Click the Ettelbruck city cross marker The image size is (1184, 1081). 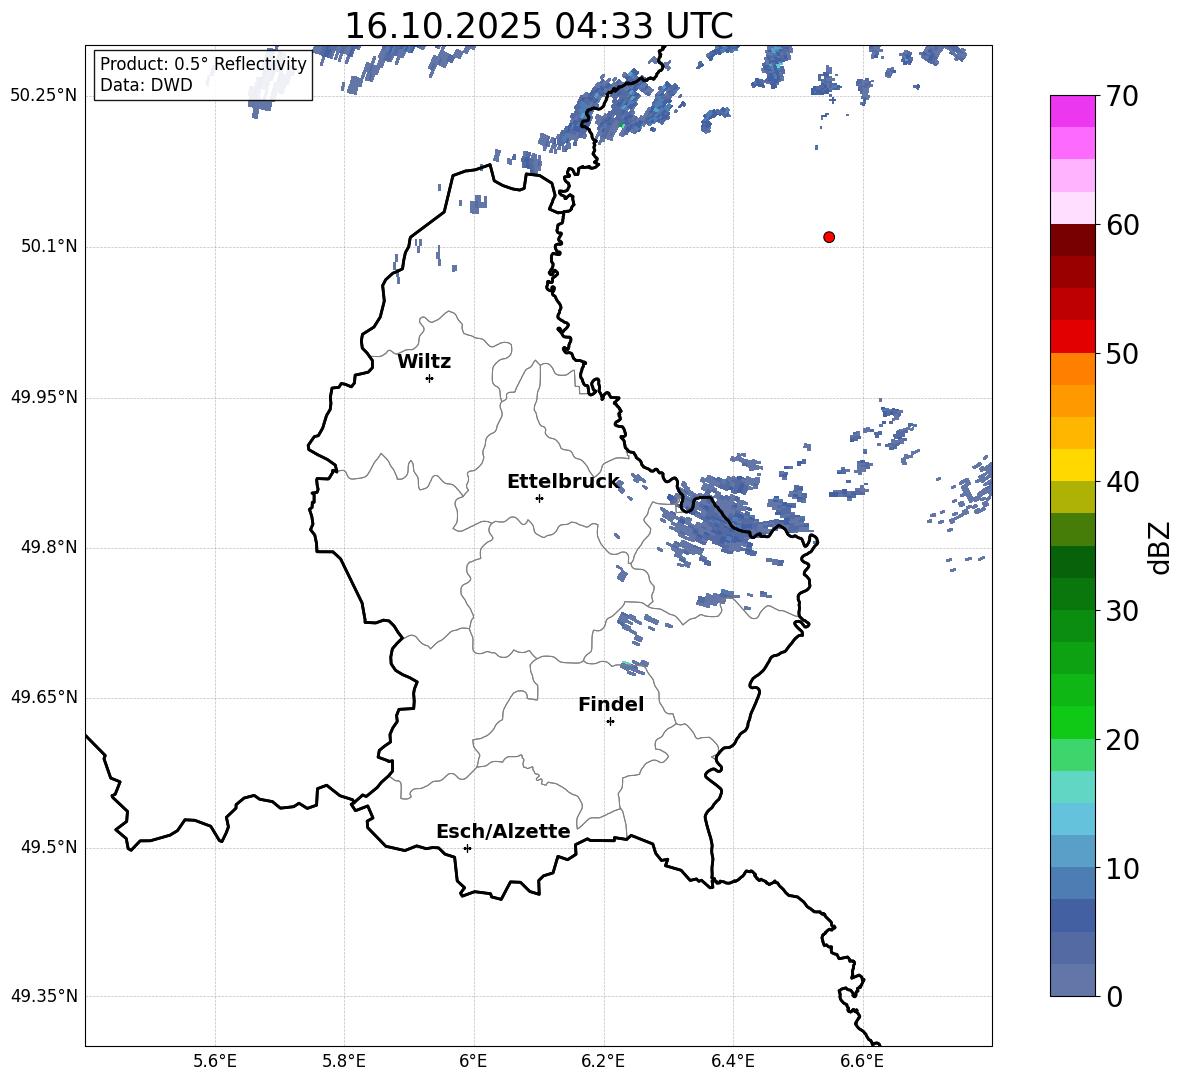(x=539, y=498)
